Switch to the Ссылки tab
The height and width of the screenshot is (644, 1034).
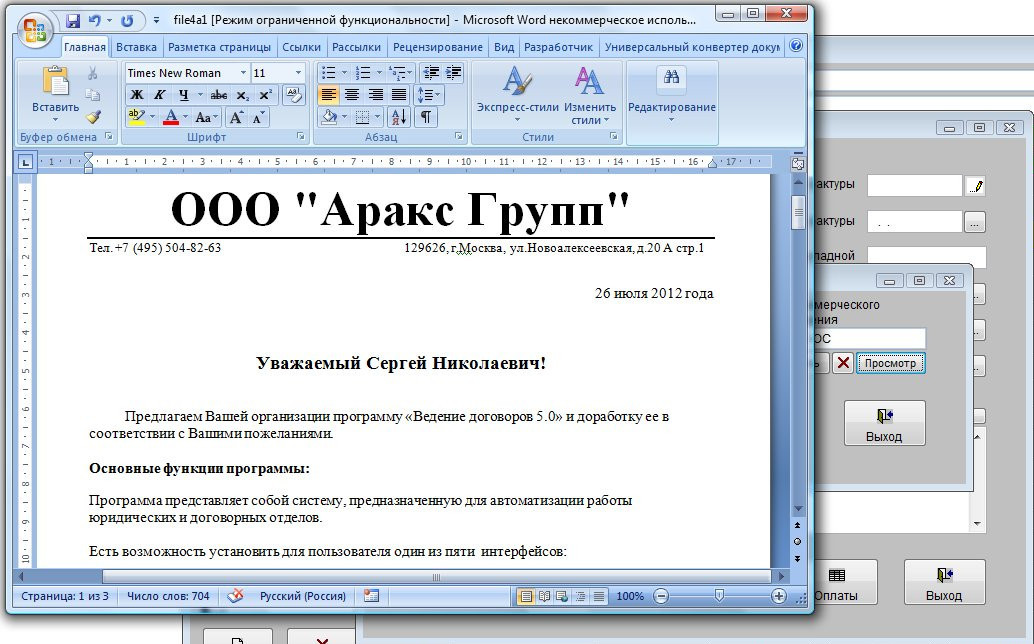pos(301,47)
